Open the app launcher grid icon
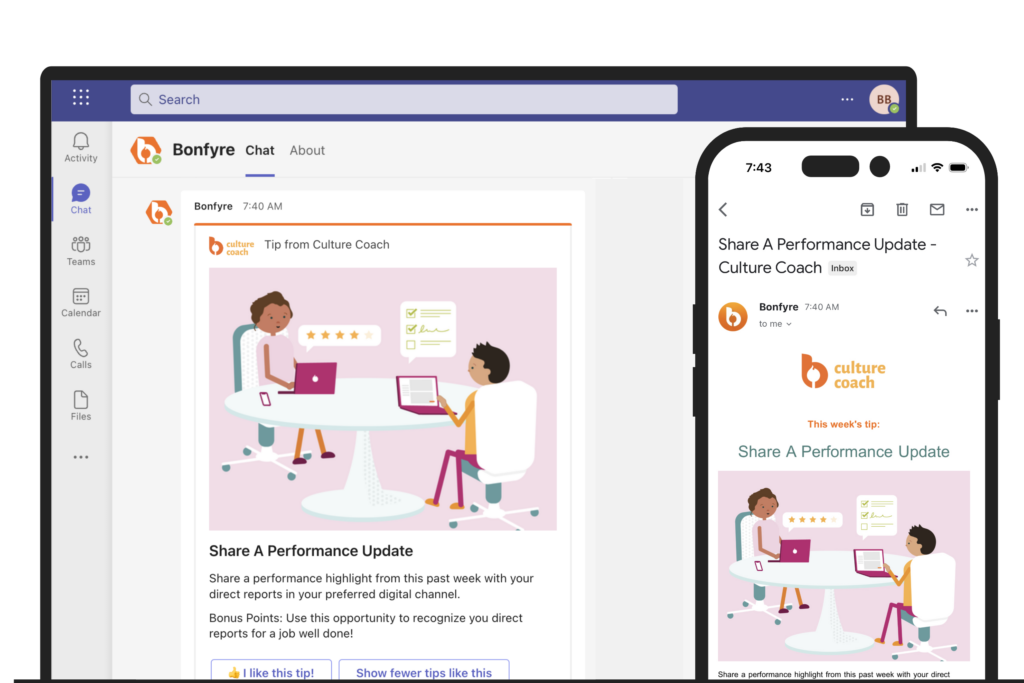 pyautogui.click(x=81, y=97)
